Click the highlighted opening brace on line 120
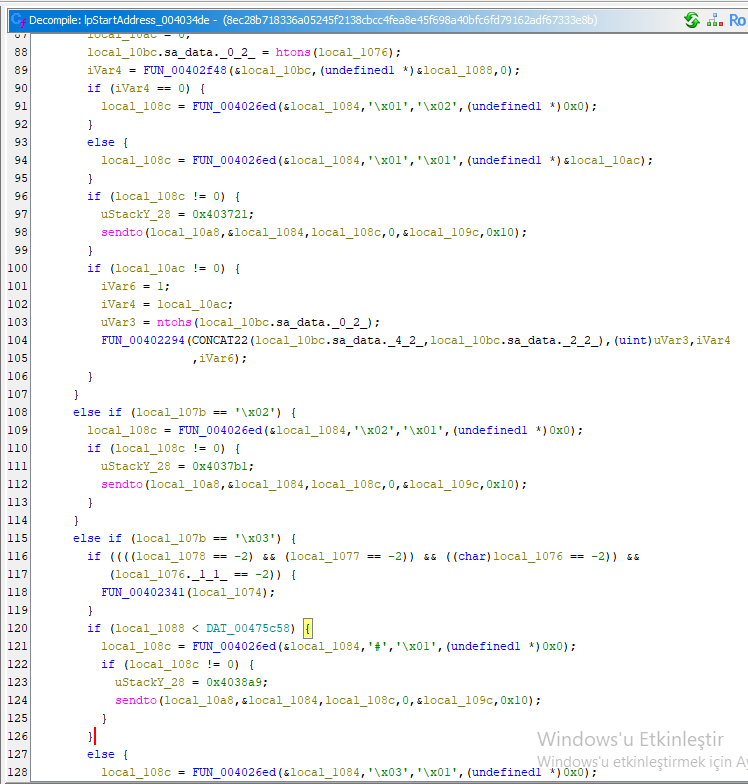The width and height of the screenshot is (748, 784). 307,628
